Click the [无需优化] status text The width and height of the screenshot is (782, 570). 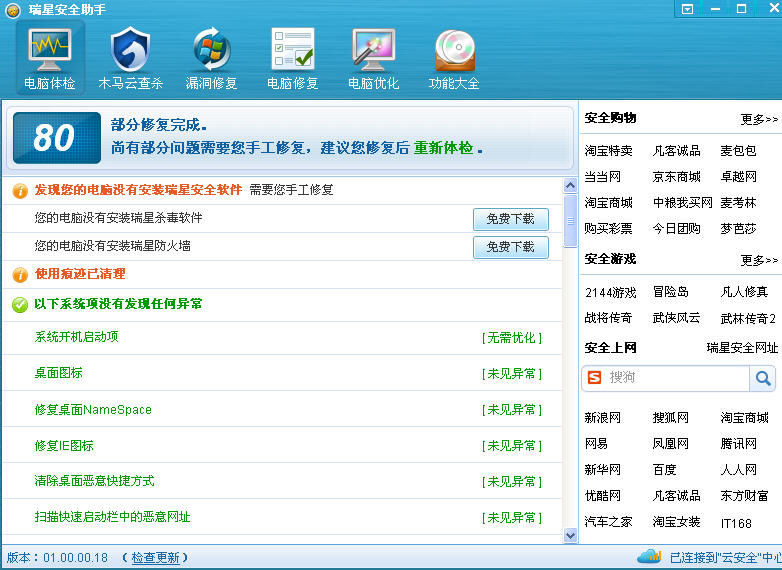click(x=512, y=338)
